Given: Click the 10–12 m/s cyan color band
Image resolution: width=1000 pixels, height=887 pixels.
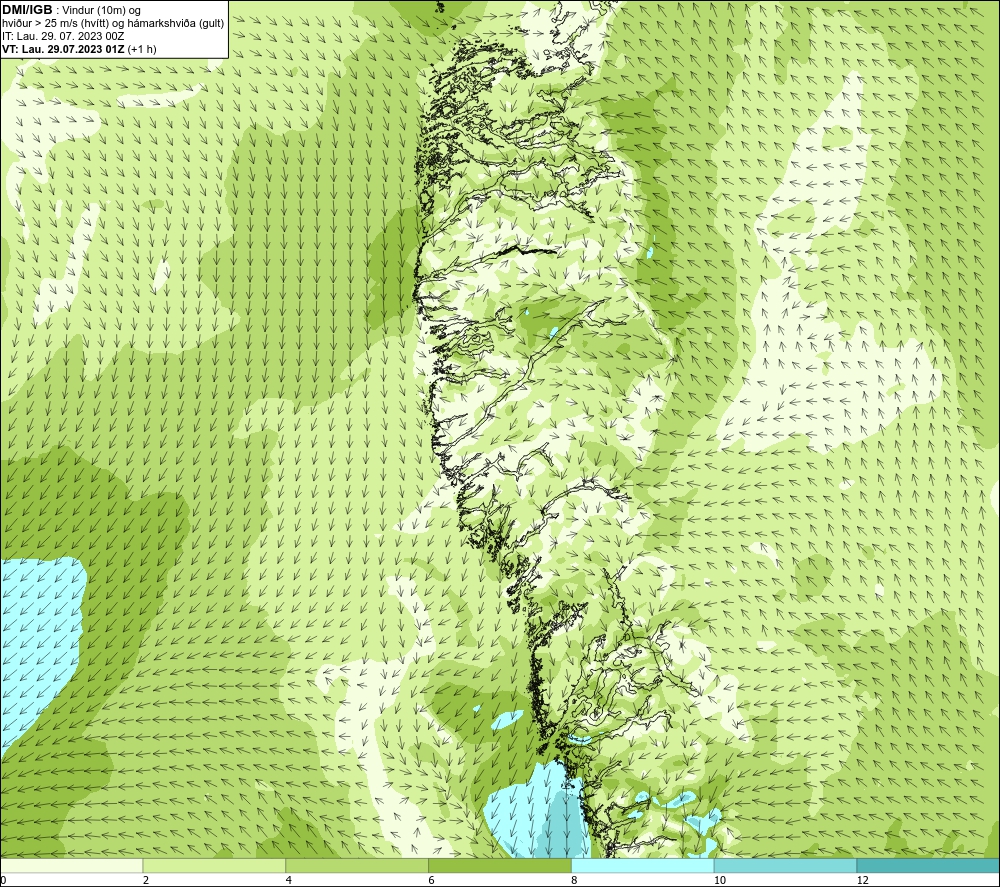Looking at the screenshot, I should [x=786, y=865].
